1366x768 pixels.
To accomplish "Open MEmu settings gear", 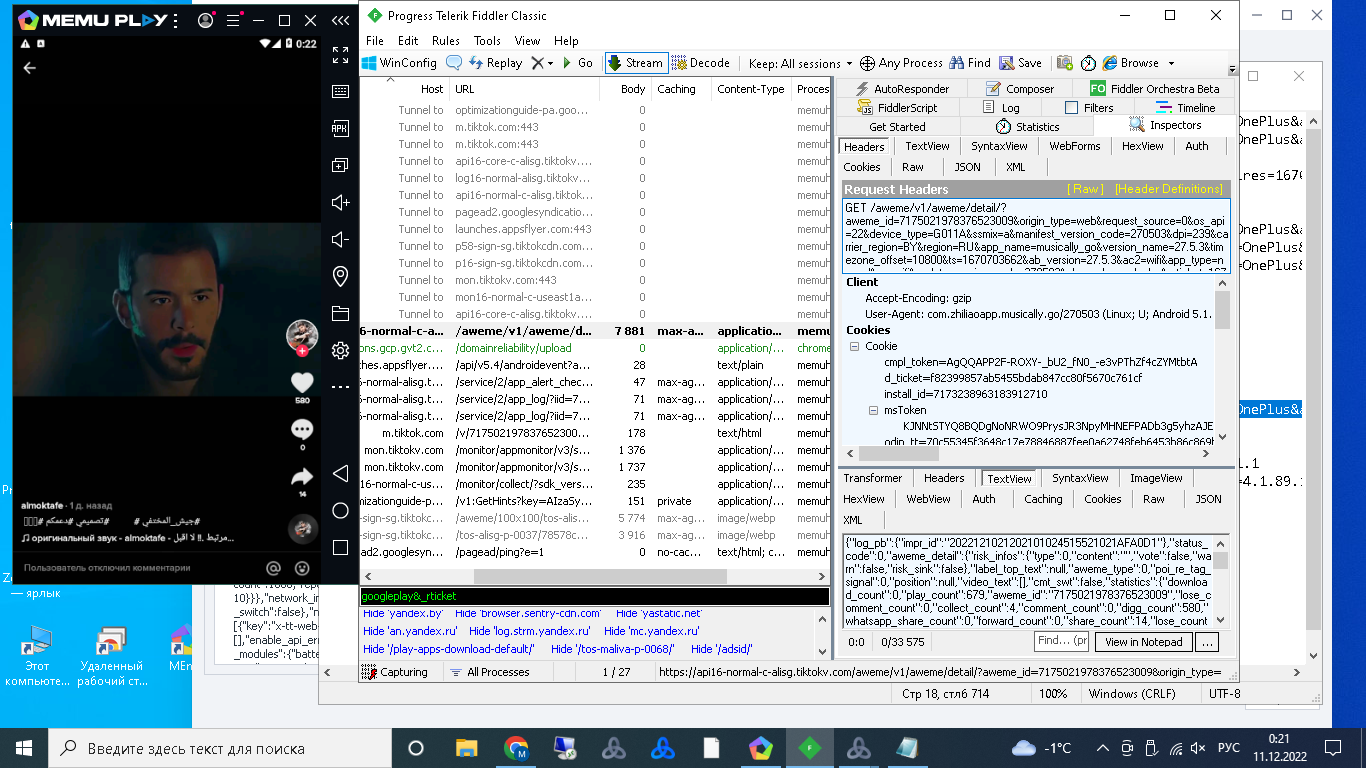I will pos(340,350).
